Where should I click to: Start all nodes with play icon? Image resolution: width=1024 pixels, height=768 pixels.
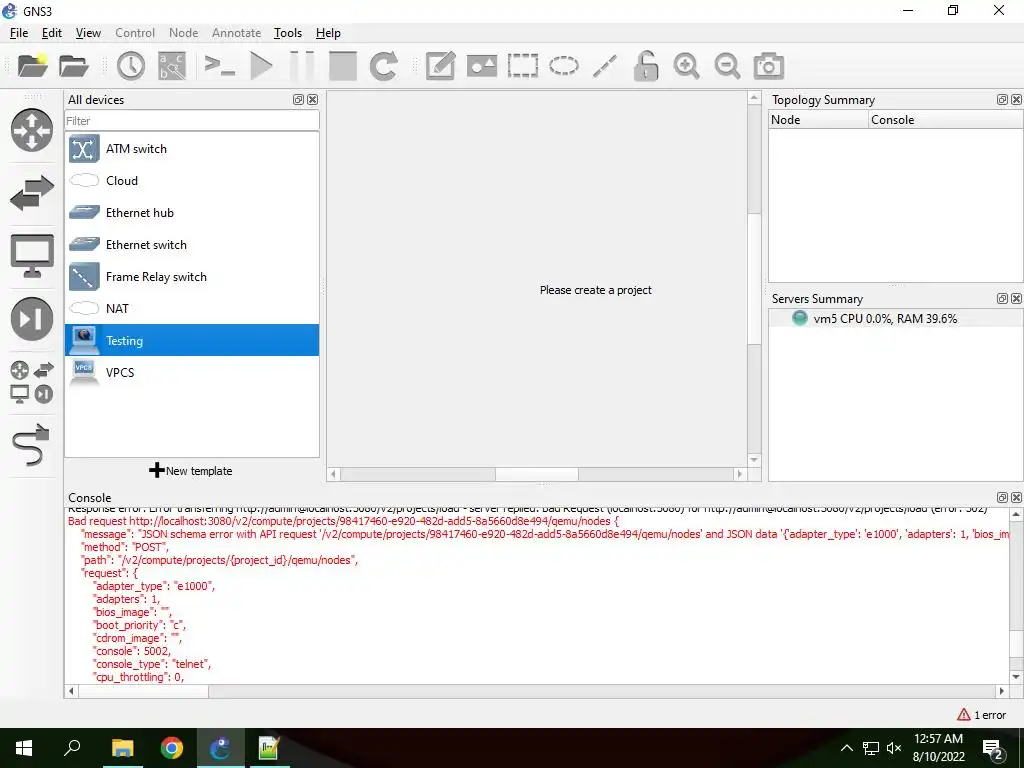tap(261, 65)
